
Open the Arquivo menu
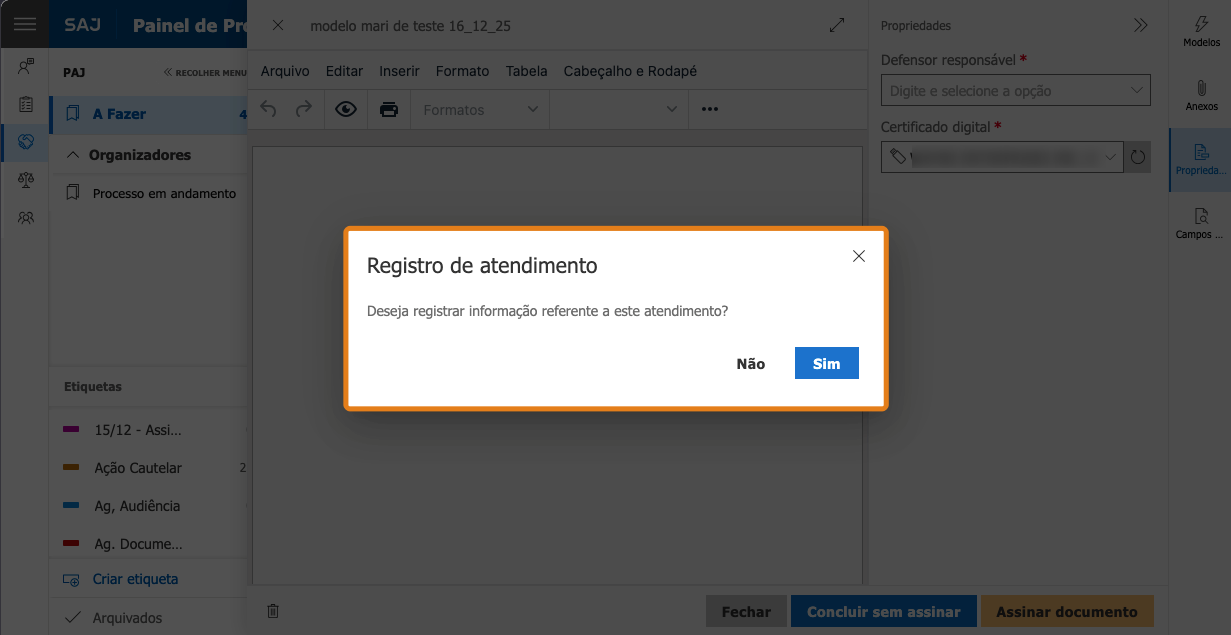click(x=285, y=71)
